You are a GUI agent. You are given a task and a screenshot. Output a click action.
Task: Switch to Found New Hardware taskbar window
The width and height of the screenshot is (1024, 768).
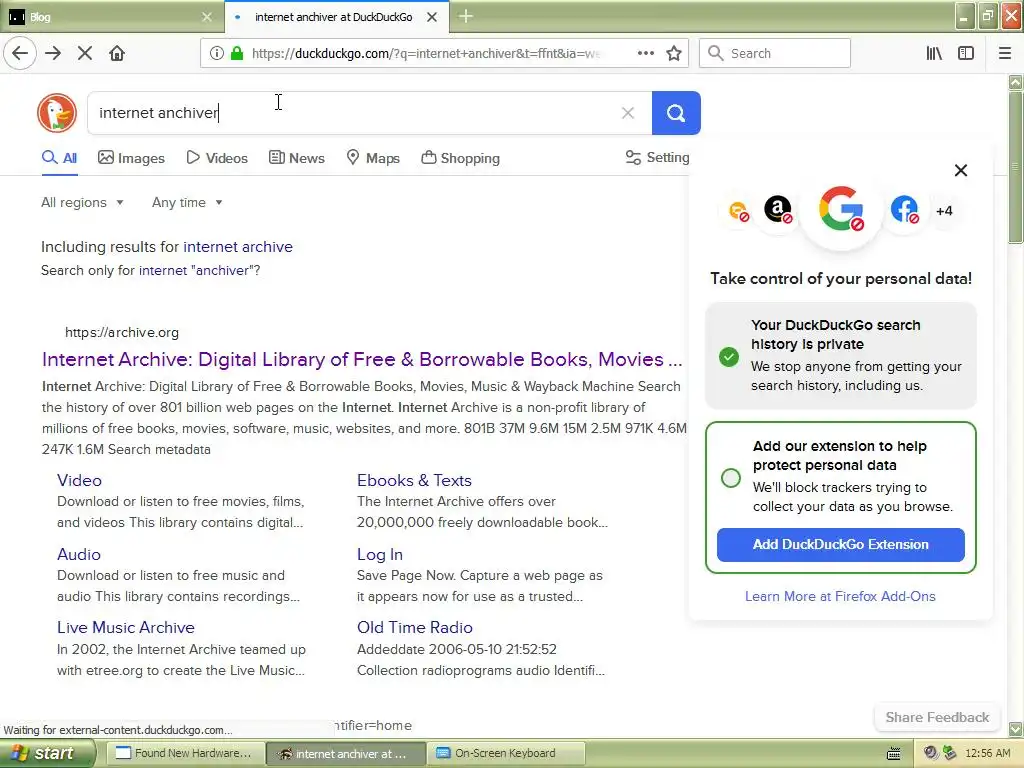(184, 753)
